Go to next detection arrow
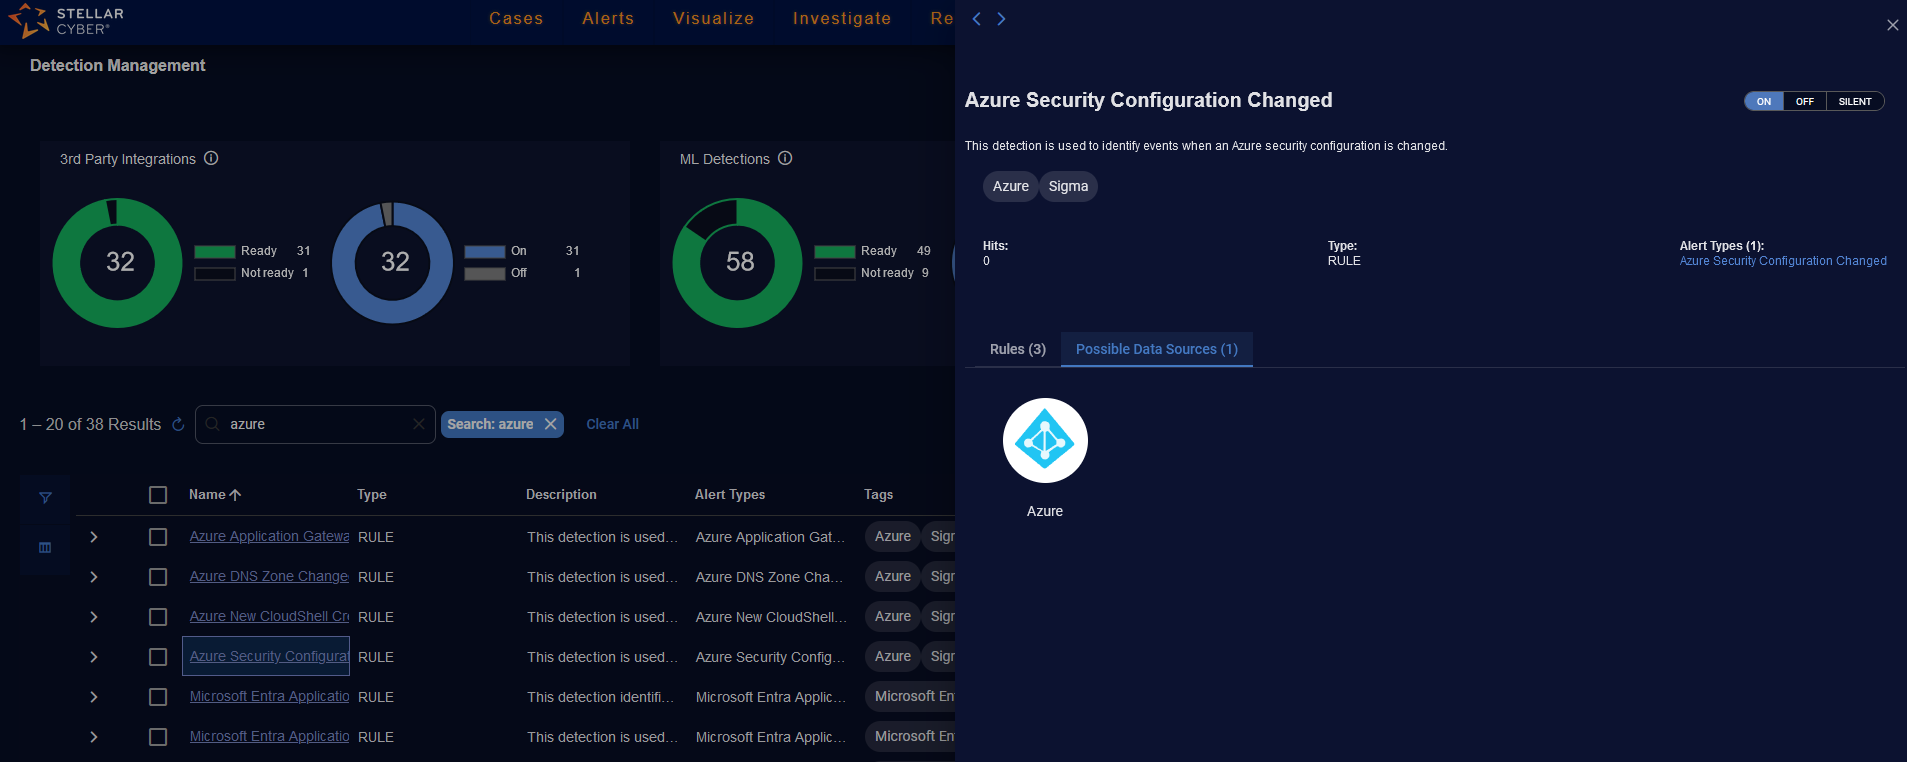 [x=1001, y=19]
